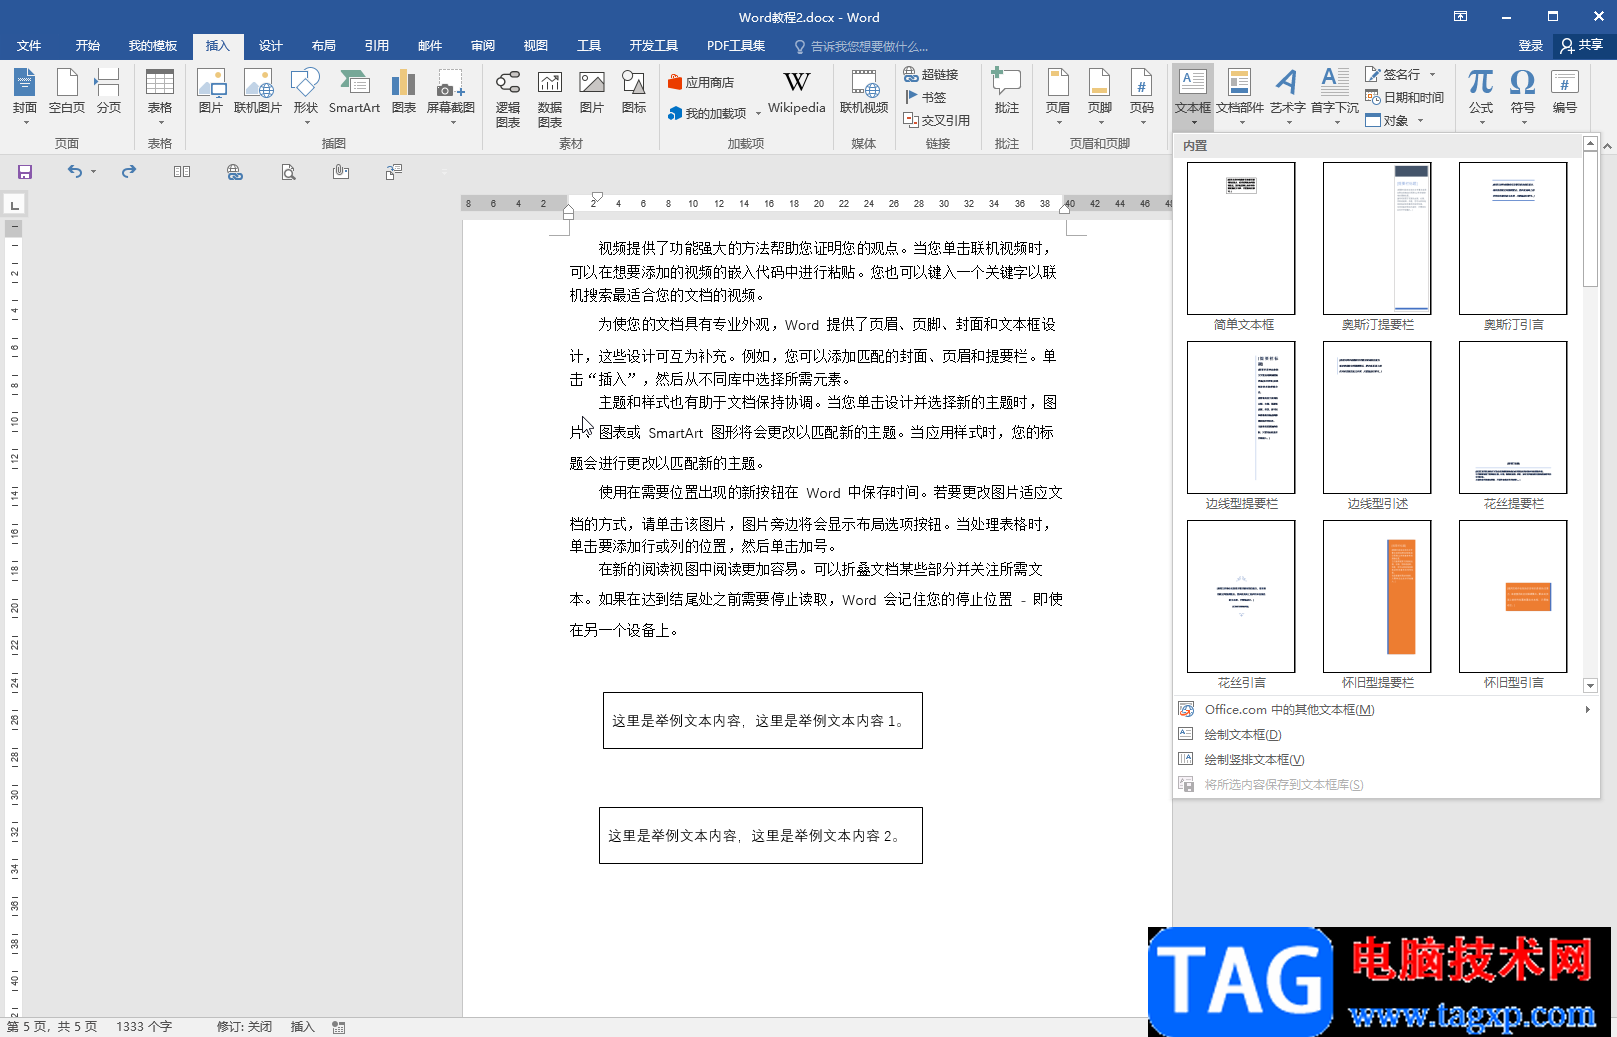Collapse the ribbon with the arrow

tap(1607, 146)
